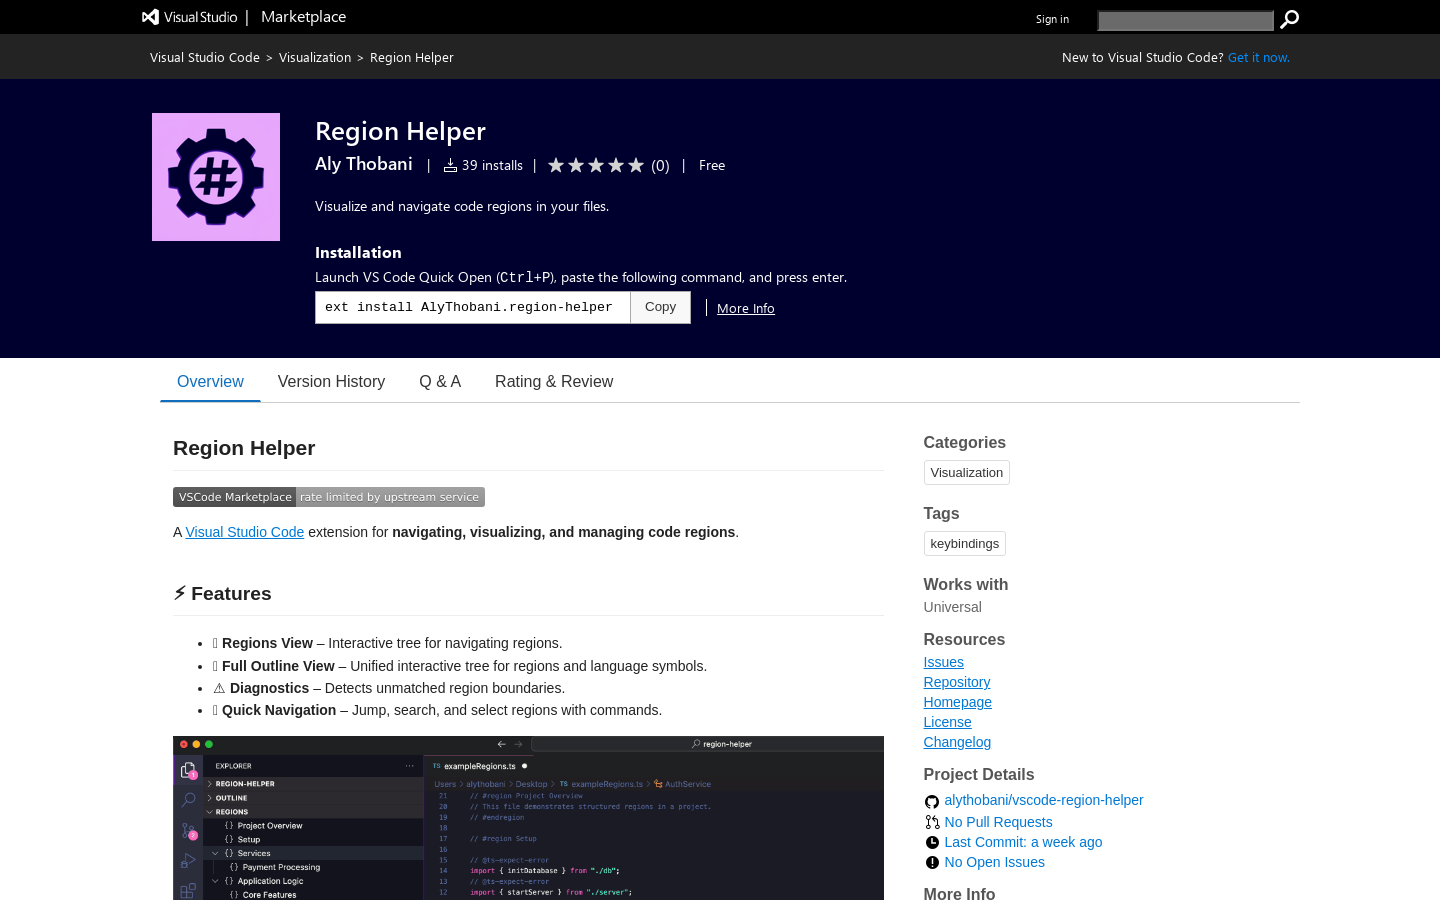Viewport: 1440px width, 900px height.
Task: Click the exampleRegions.ts editor tab in screenshot
Action: click(480, 766)
